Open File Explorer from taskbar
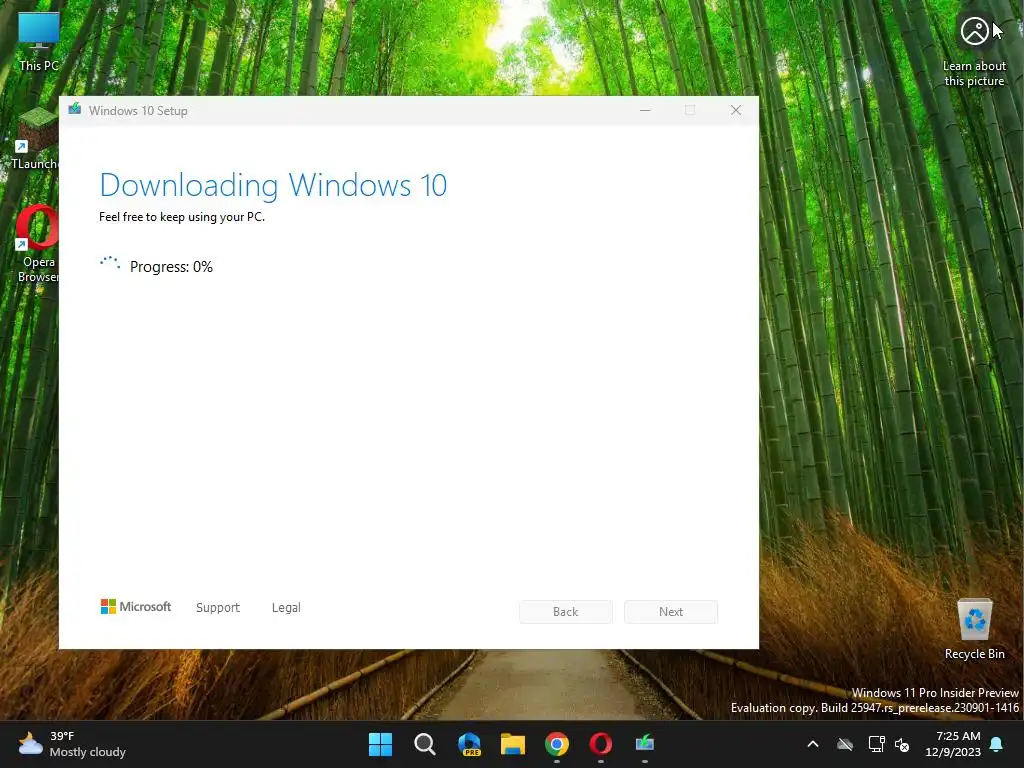 (x=513, y=744)
